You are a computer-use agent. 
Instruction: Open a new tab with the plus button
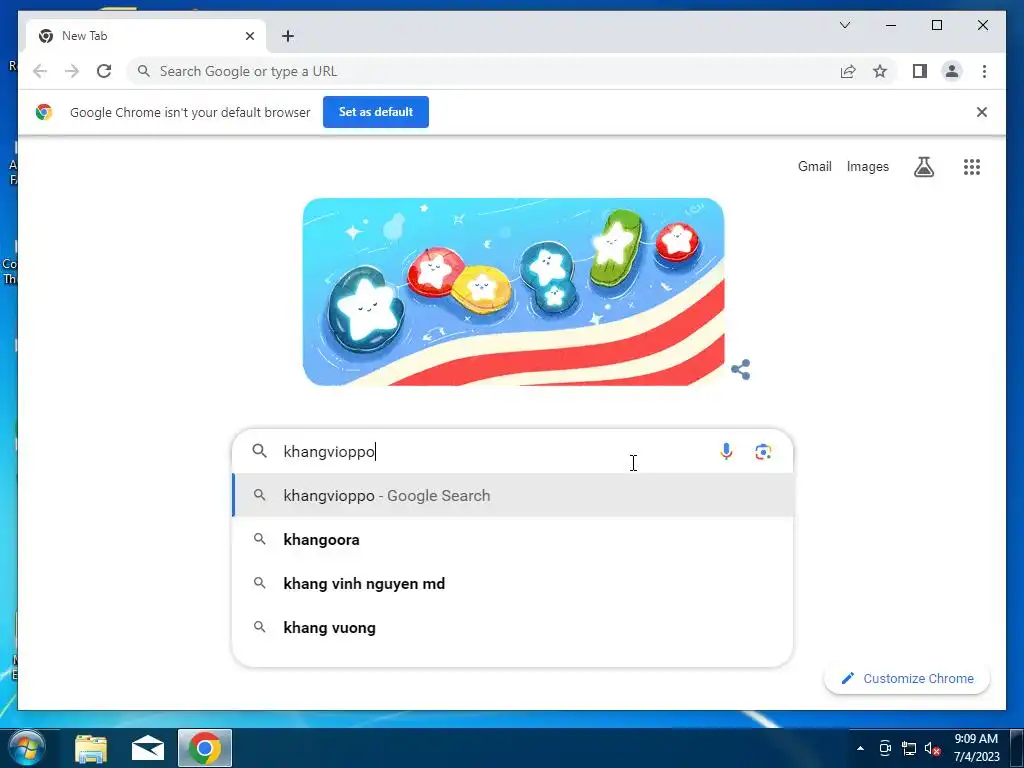click(x=288, y=36)
